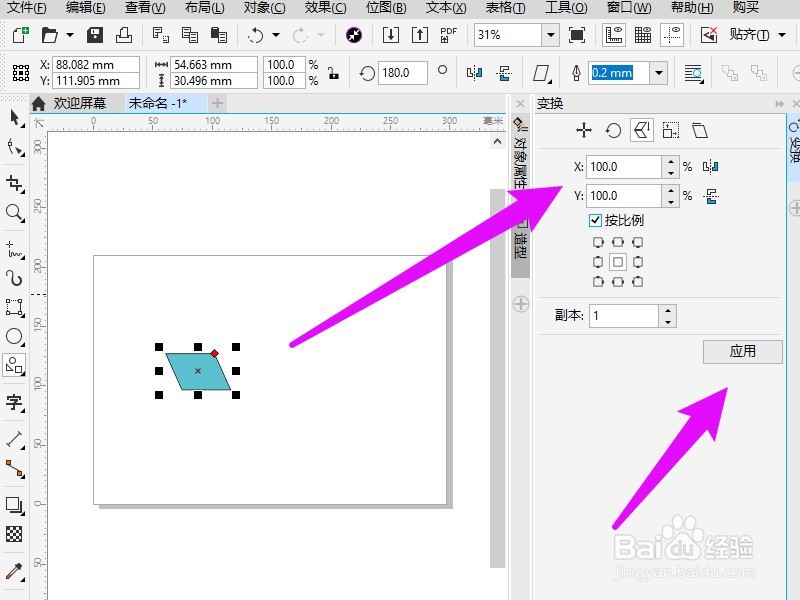
Task: Open the Rotate tab in Transform docker
Action: pyautogui.click(x=613, y=131)
